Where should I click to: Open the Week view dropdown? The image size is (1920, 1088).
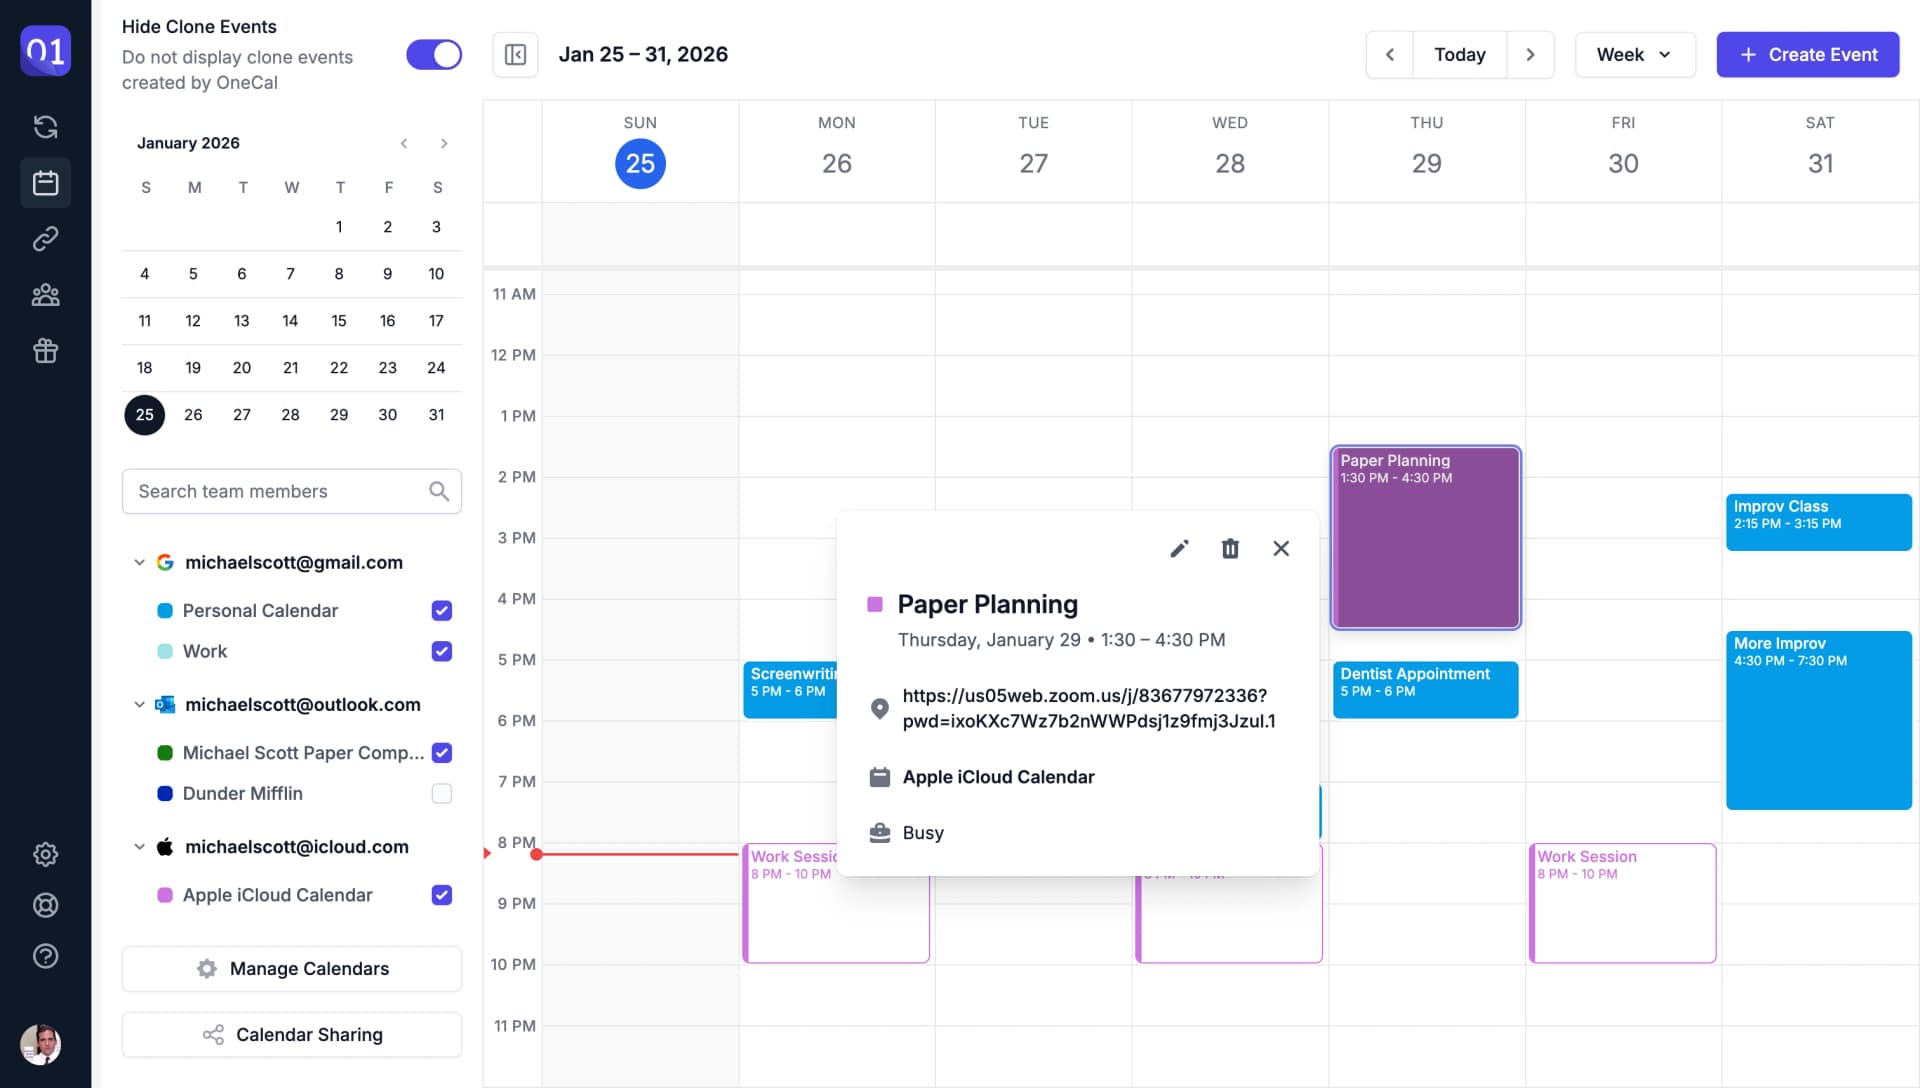pyautogui.click(x=1634, y=55)
